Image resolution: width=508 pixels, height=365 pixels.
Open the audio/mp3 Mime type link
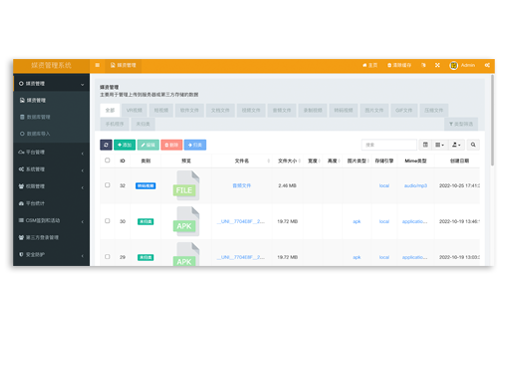click(415, 186)
